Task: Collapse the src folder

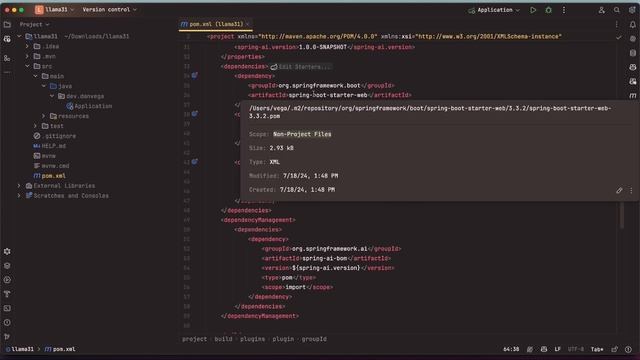Action: [x=27, y=66]
